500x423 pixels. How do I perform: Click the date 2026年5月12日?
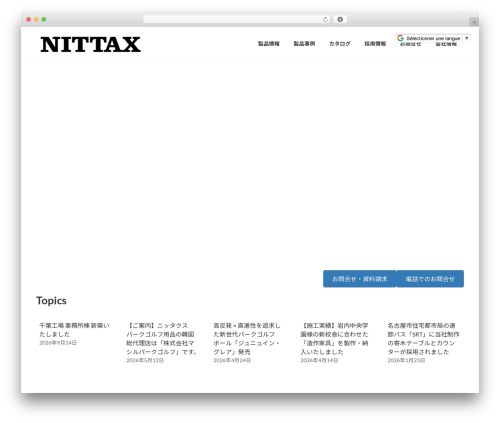pyautogui.click(x=145, y=360)
